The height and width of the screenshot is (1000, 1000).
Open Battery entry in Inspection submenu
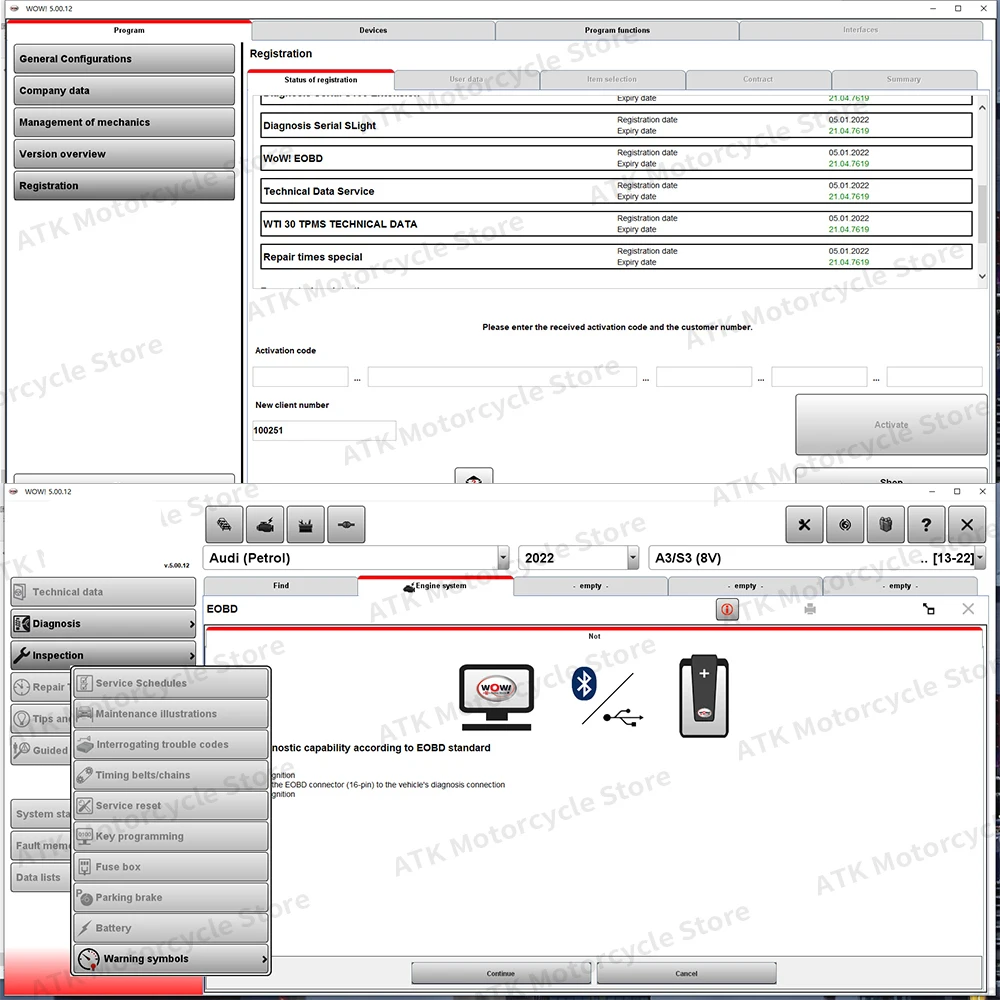pyautogui.click(x=171, y=928)
